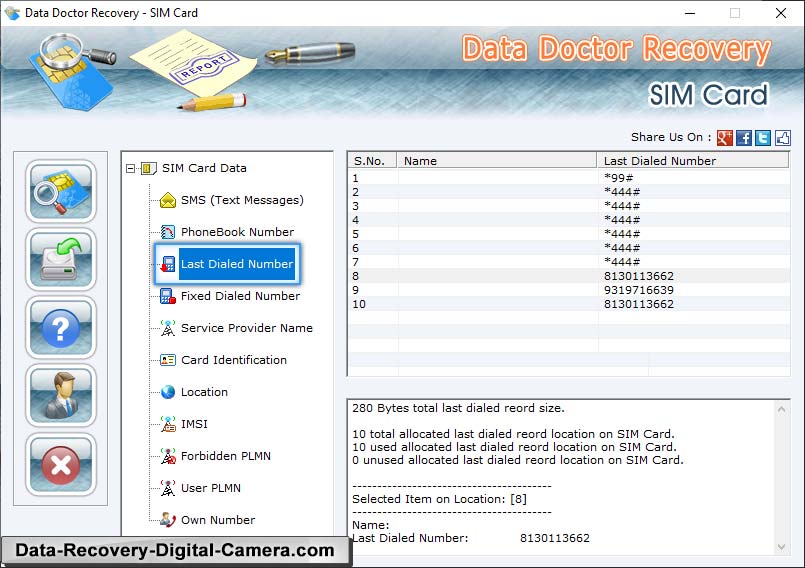Viewport: 805px width, 568px height.
Task: Click details pane scrollbar up arrow
Action: (781, 409)
